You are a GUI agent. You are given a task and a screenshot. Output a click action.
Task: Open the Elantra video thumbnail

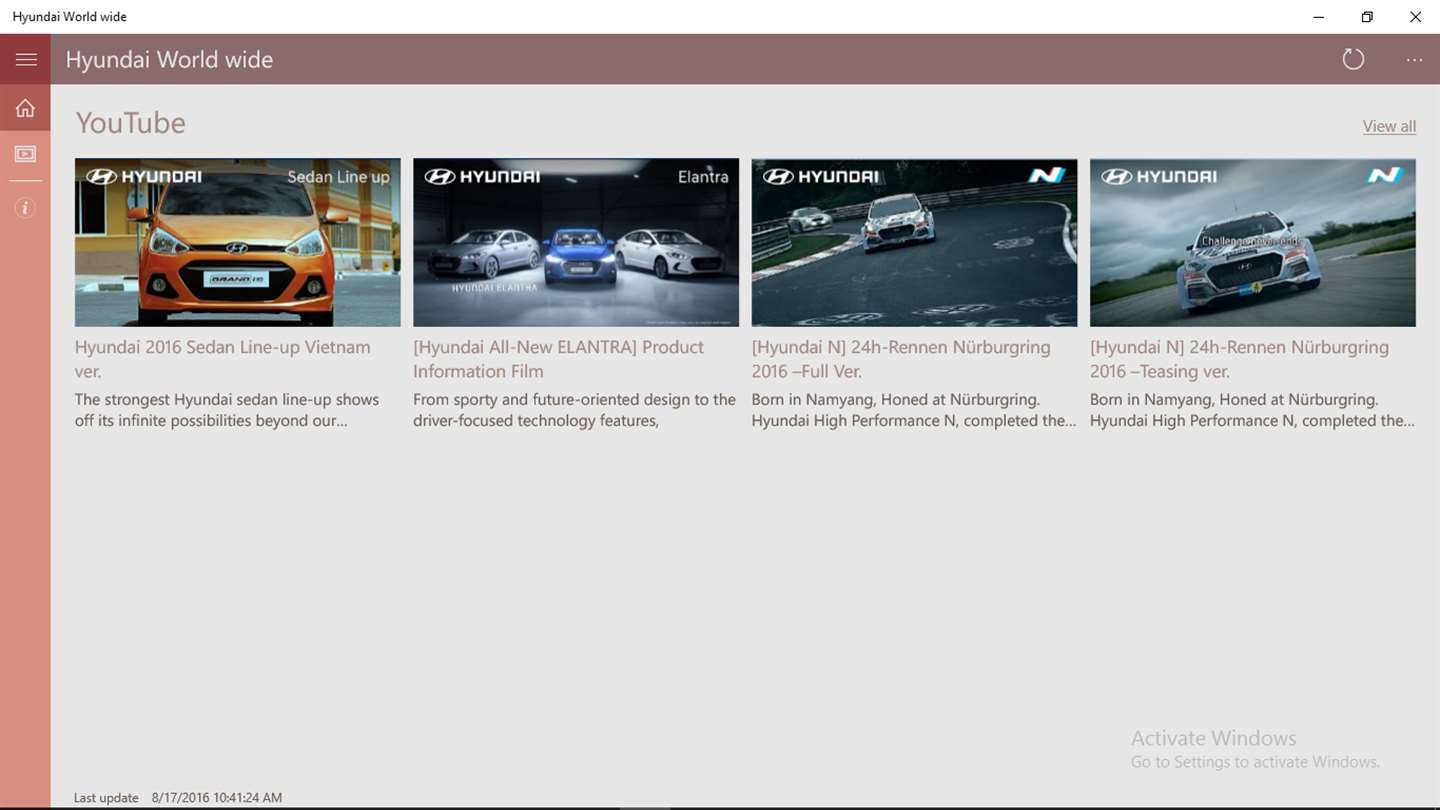coord(576,242)
